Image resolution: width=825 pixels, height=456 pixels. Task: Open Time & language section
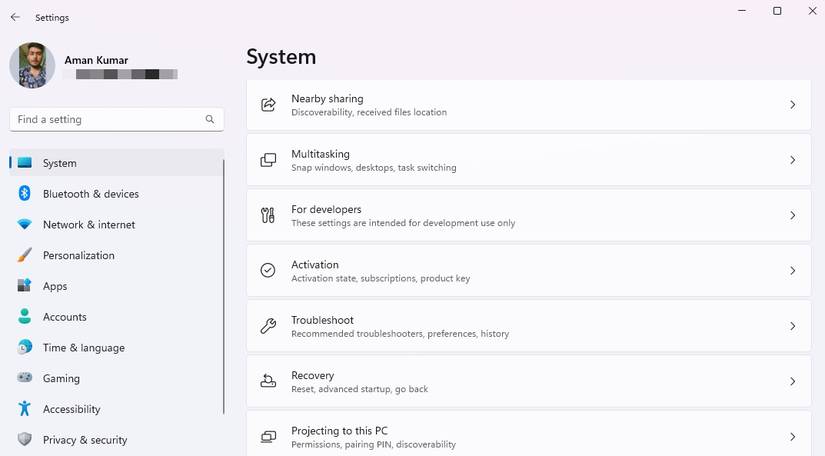point(83,348)
